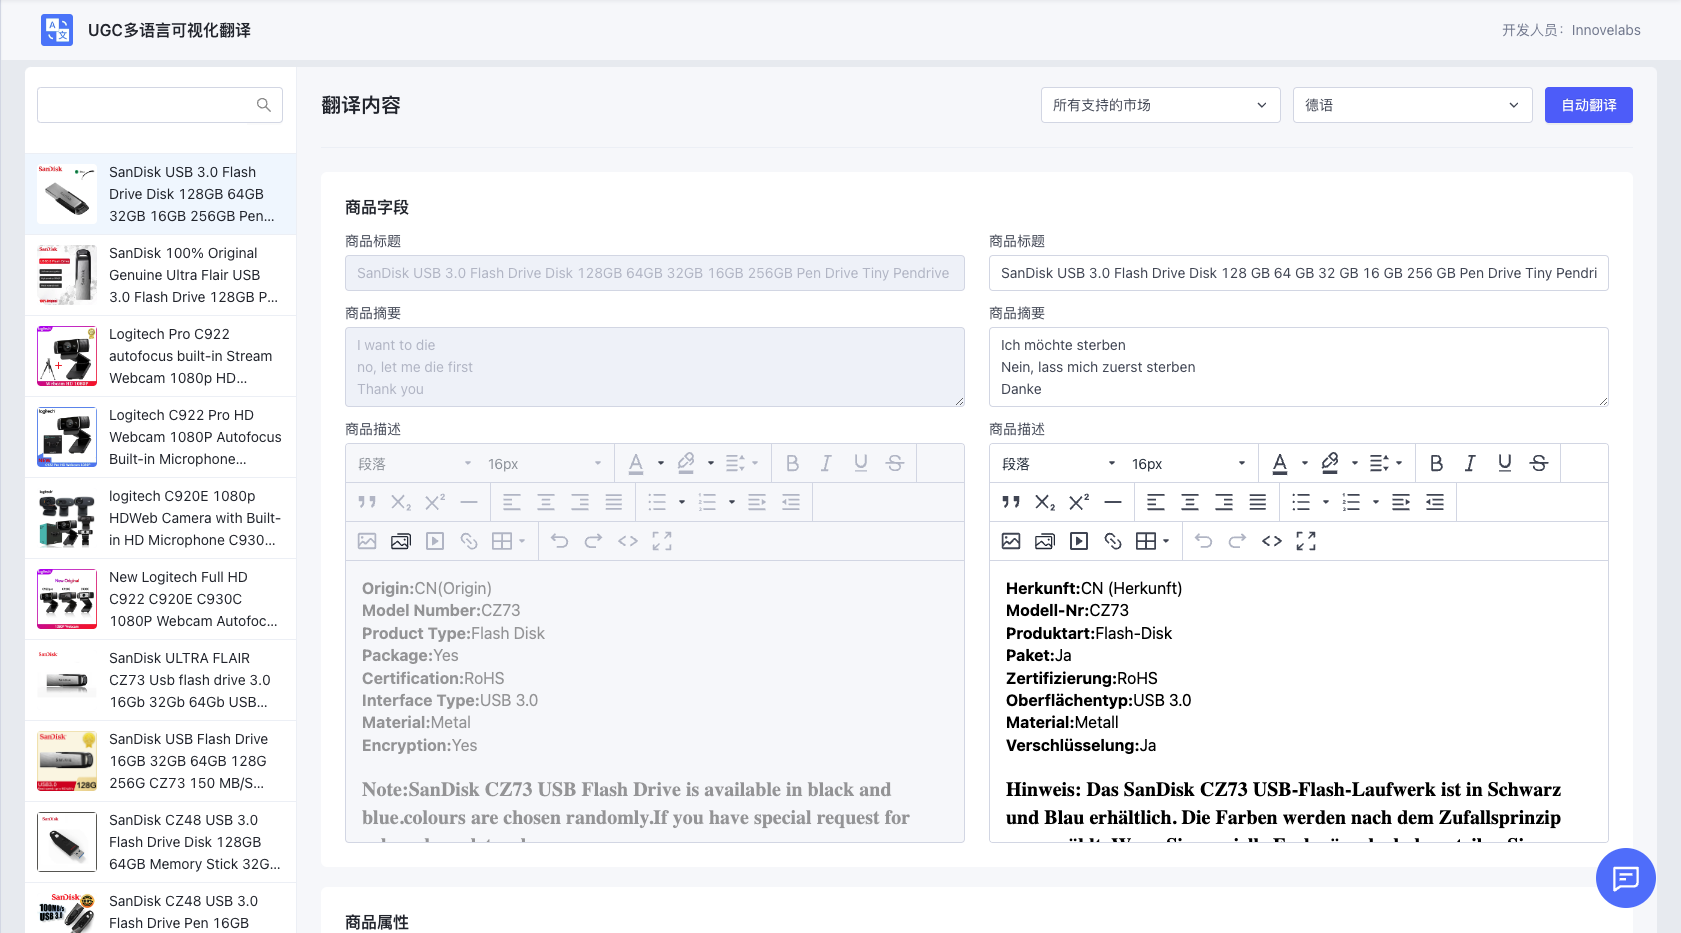
Task: Click the search magnifier icon in the sidebar
Action: coord(264,105)
